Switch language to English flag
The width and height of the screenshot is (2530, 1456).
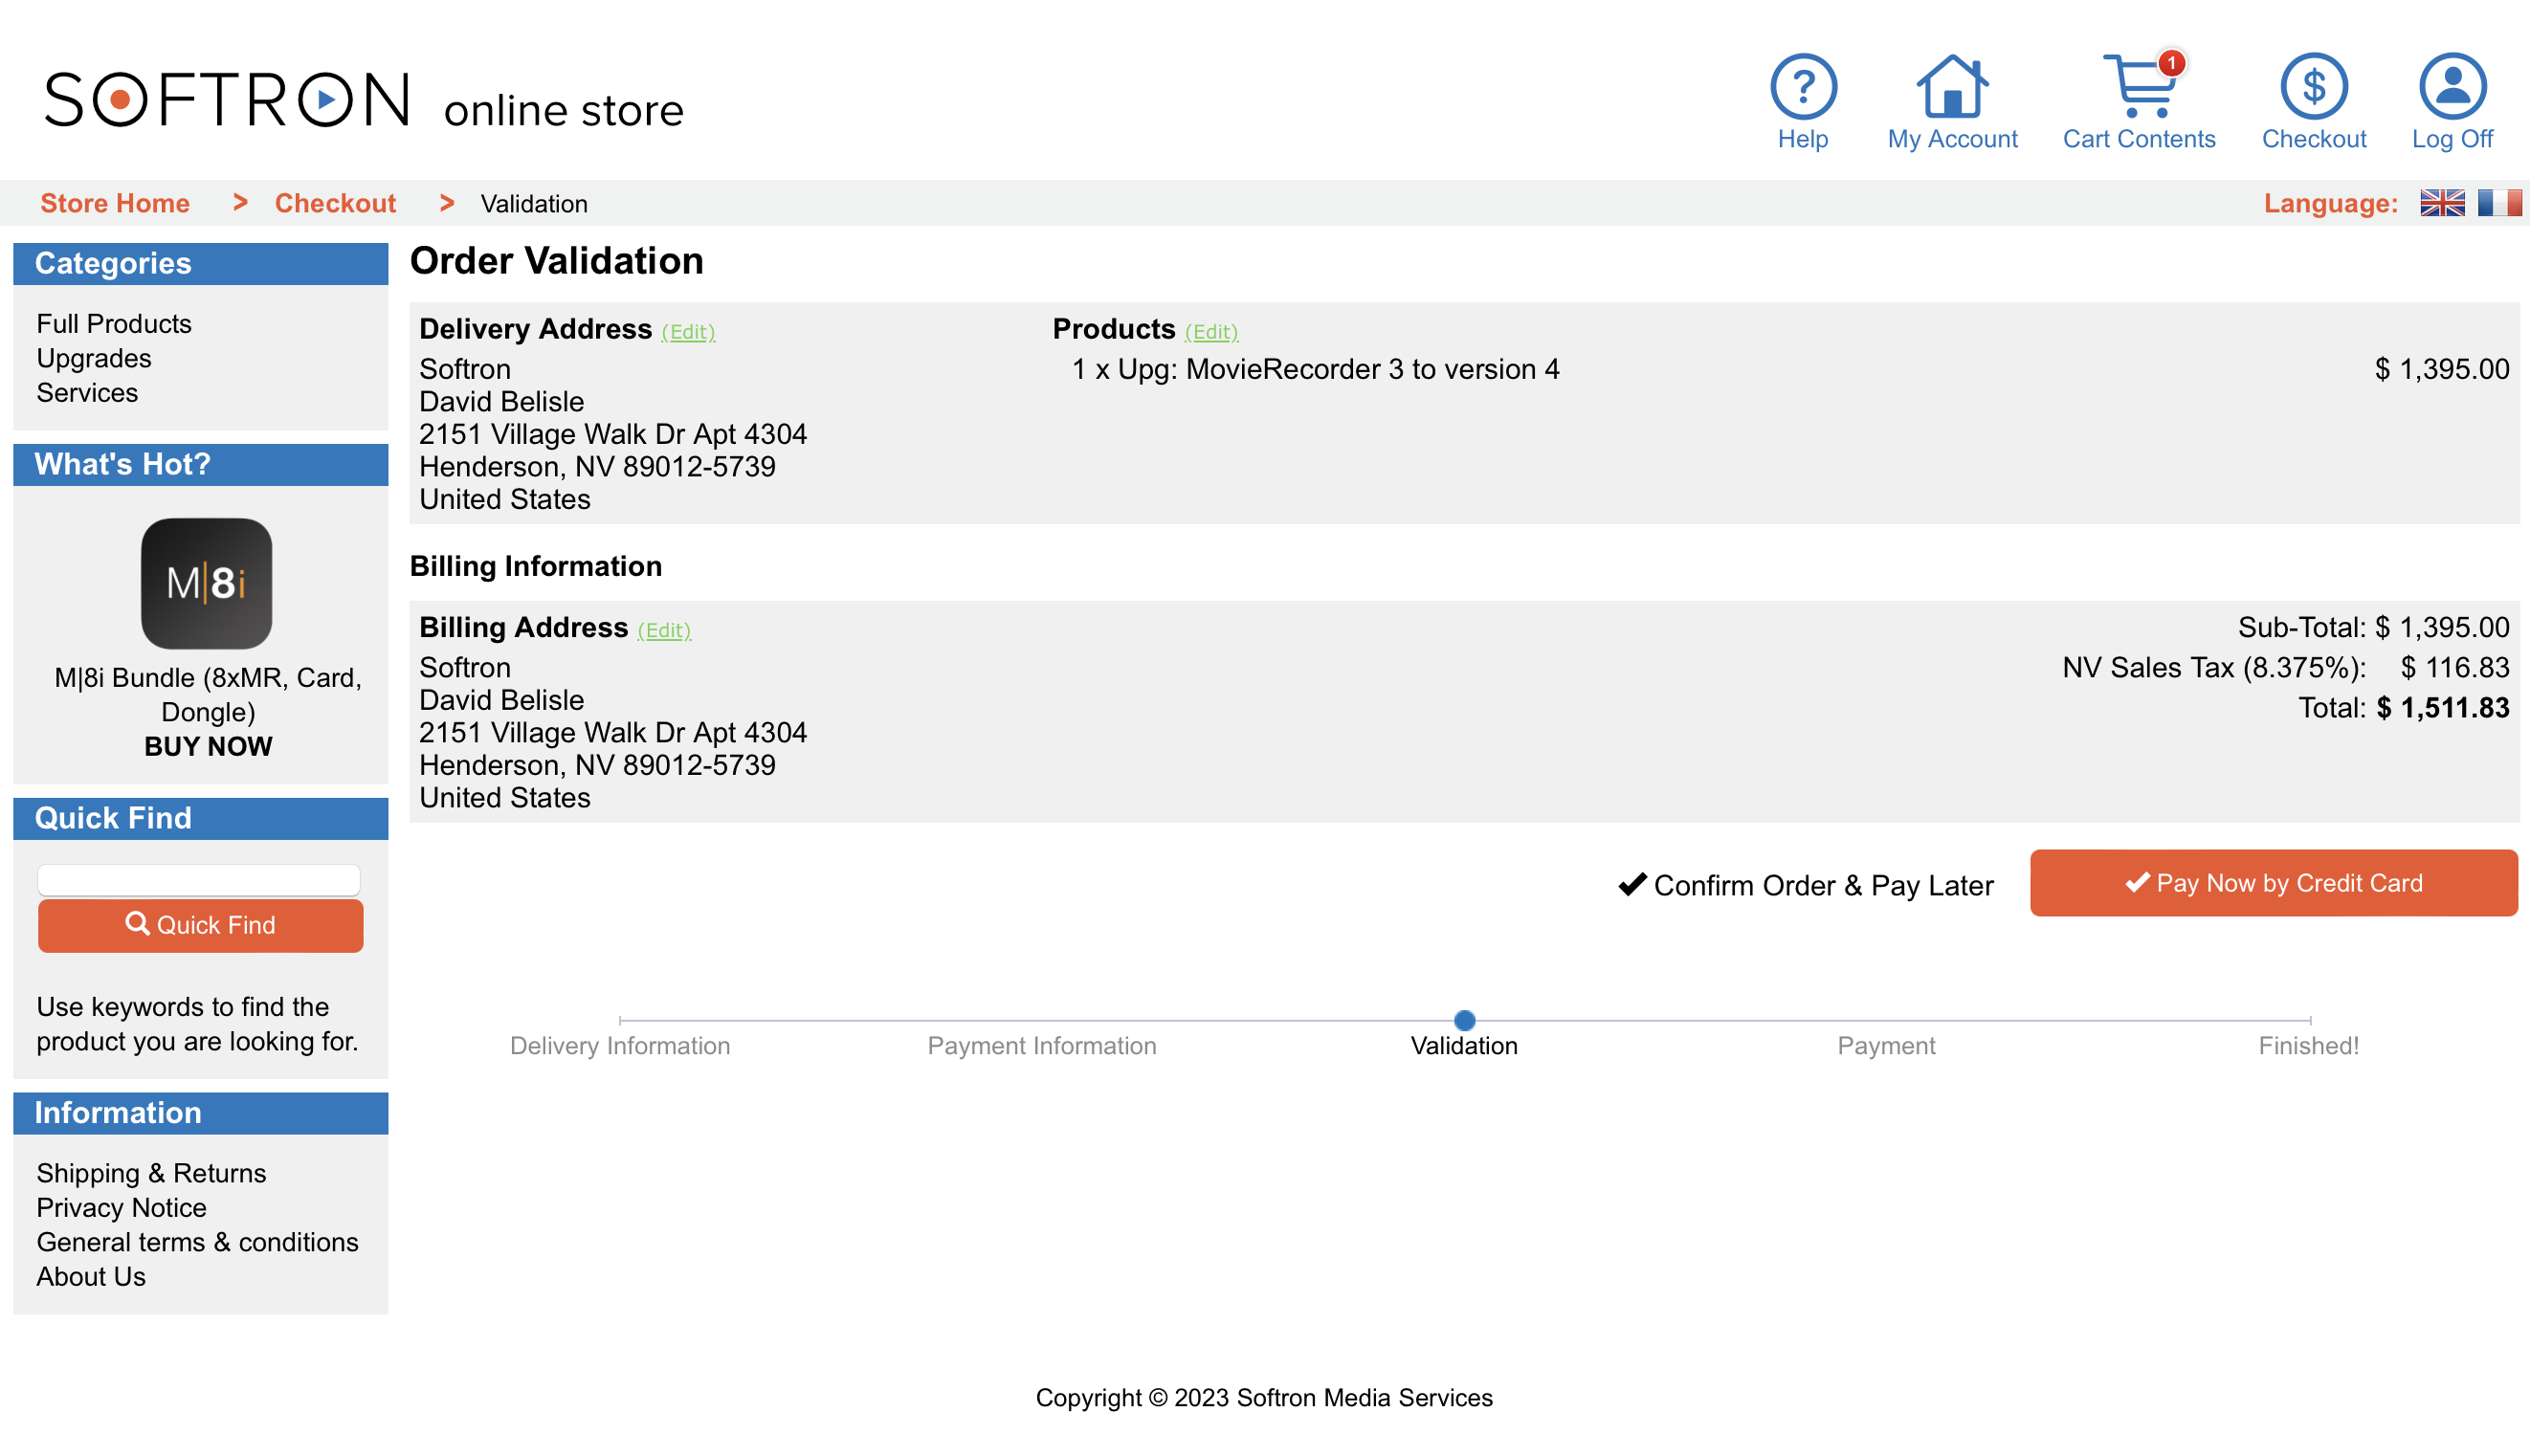click(2442, 203)
